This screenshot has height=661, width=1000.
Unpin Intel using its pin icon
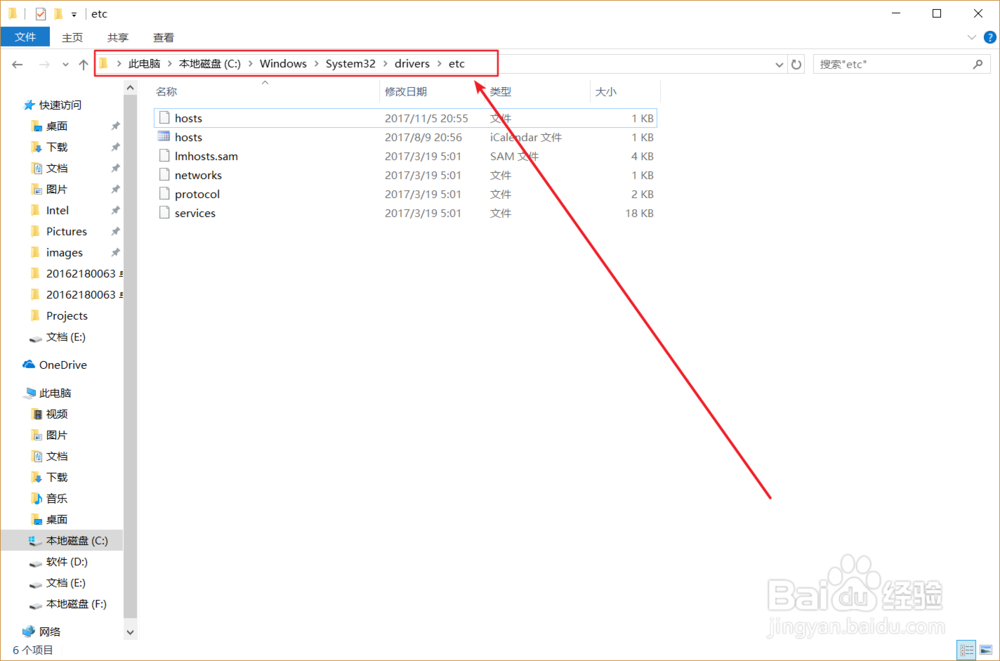pyautogui.click(x=115, y=211)
